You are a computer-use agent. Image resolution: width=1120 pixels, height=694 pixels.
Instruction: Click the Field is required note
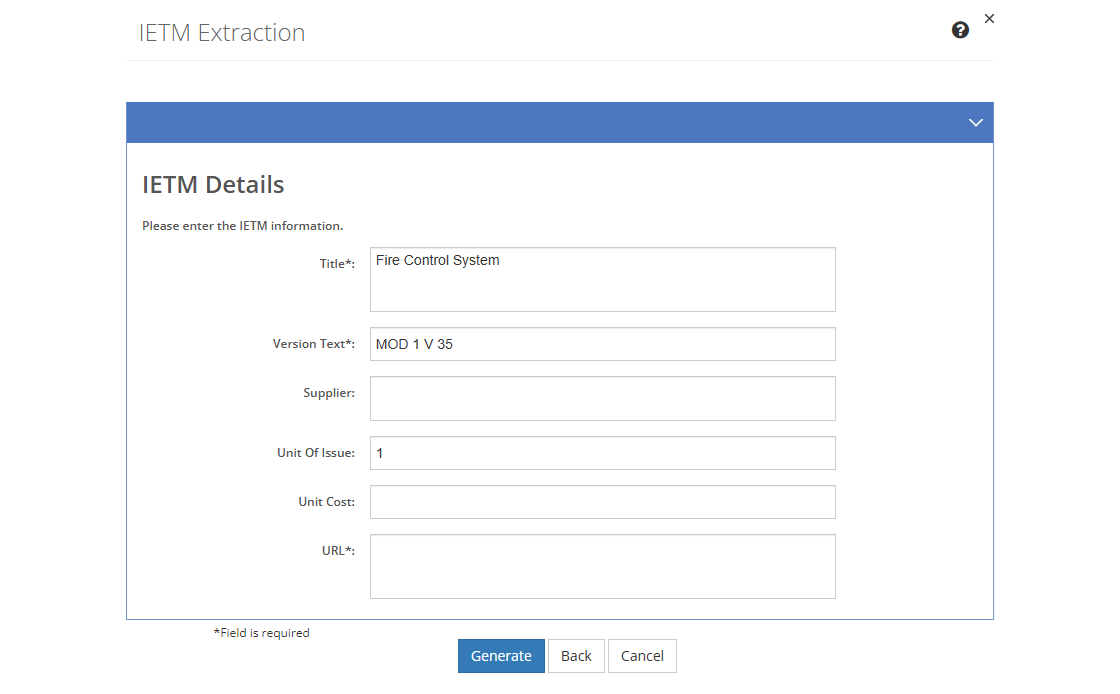click(x=261, y=632)
